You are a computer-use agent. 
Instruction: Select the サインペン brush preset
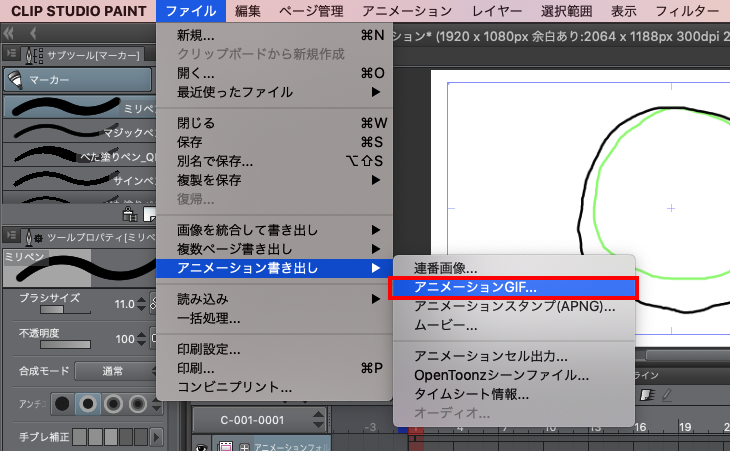79,179
